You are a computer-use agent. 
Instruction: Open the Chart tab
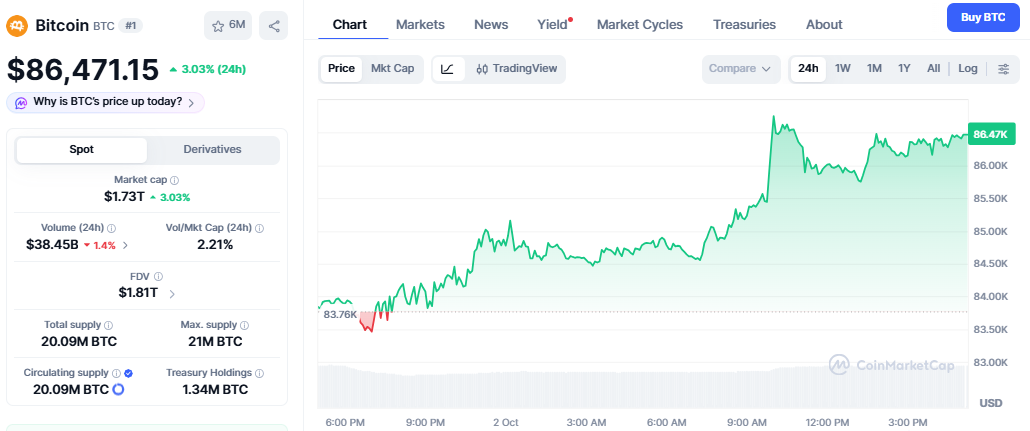point(349,25)
